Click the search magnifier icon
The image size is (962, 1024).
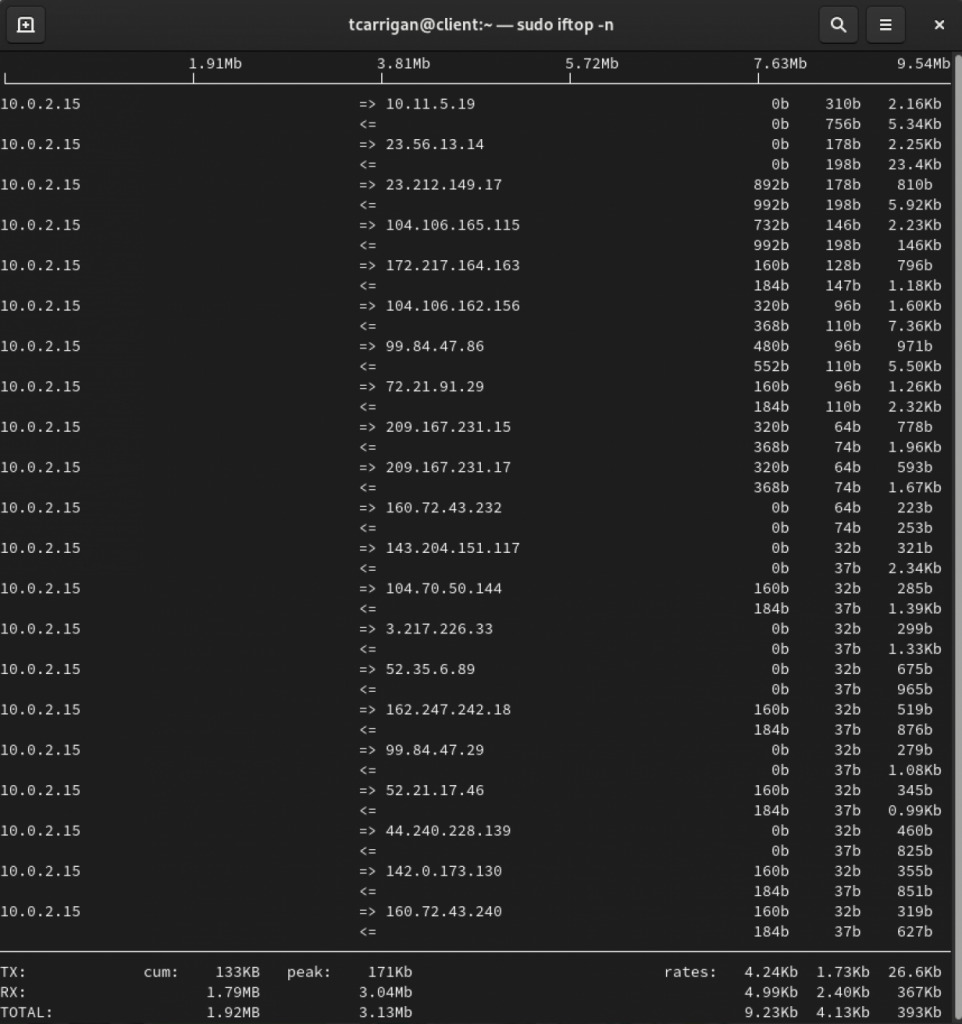838,25
